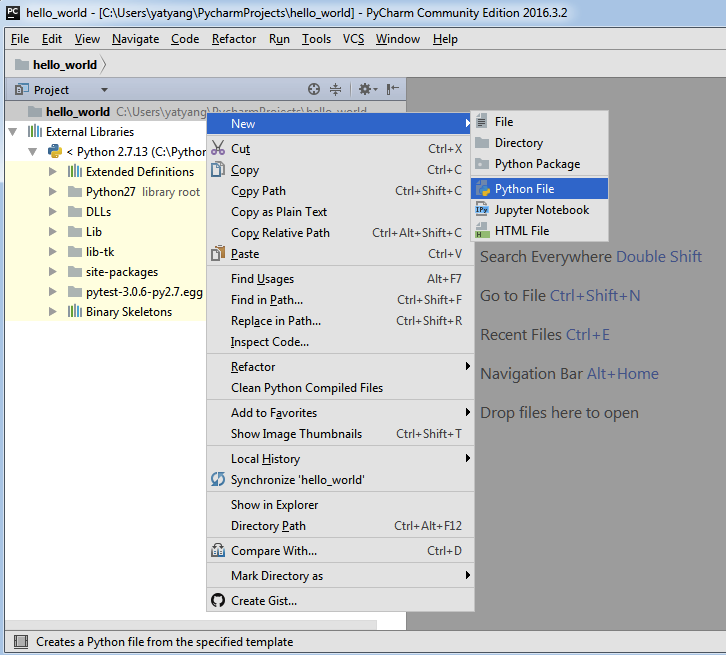This screenshot has height=655, width=726.
Task: Choose Replace in Path
Action: click(x=340, y=321)
